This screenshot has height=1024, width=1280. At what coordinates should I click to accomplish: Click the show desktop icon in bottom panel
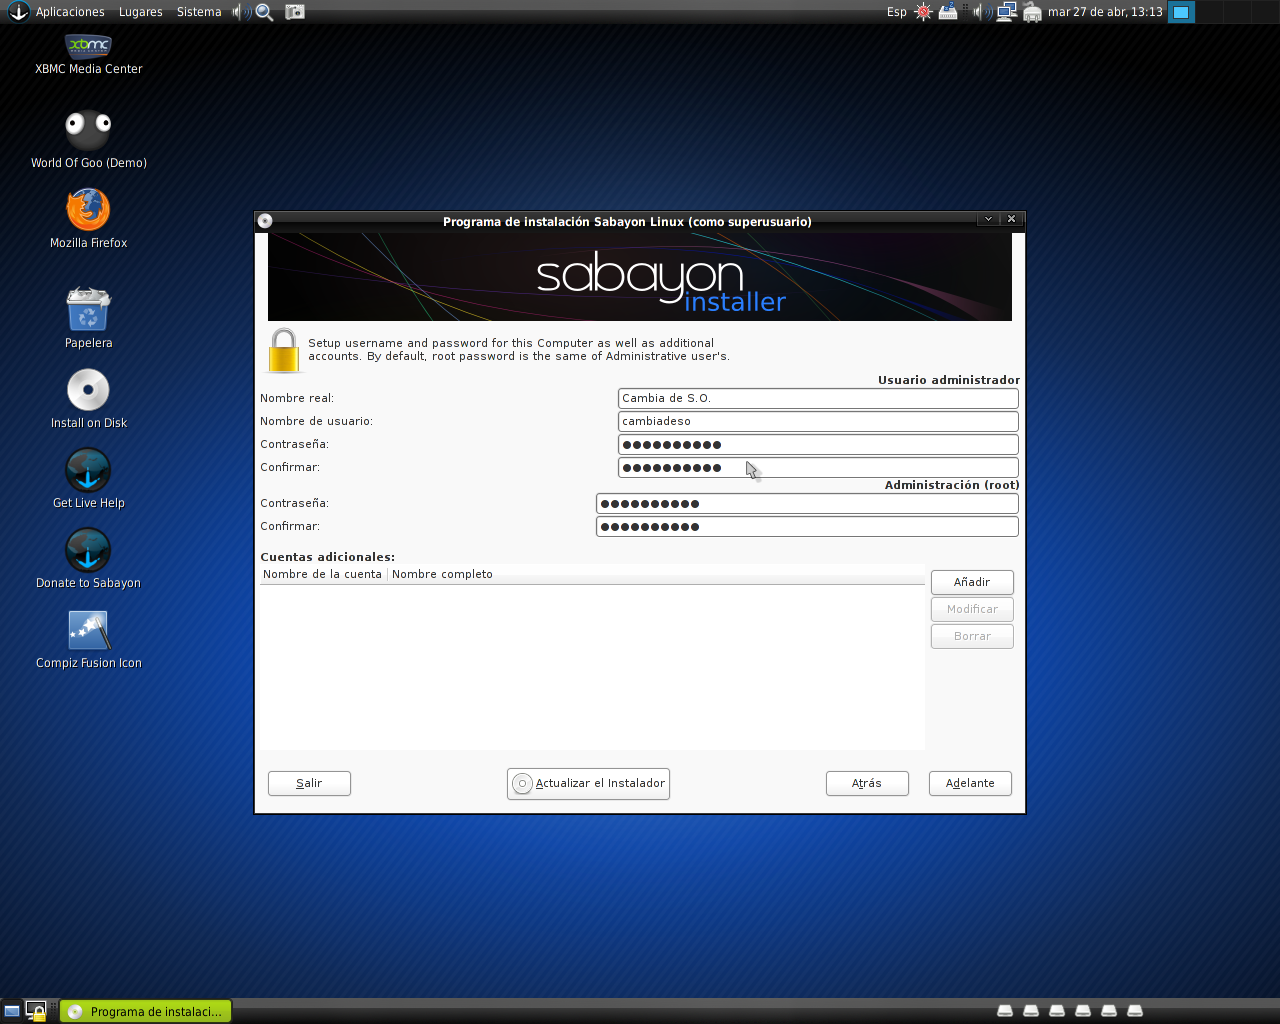click(x=12, y=1011)
